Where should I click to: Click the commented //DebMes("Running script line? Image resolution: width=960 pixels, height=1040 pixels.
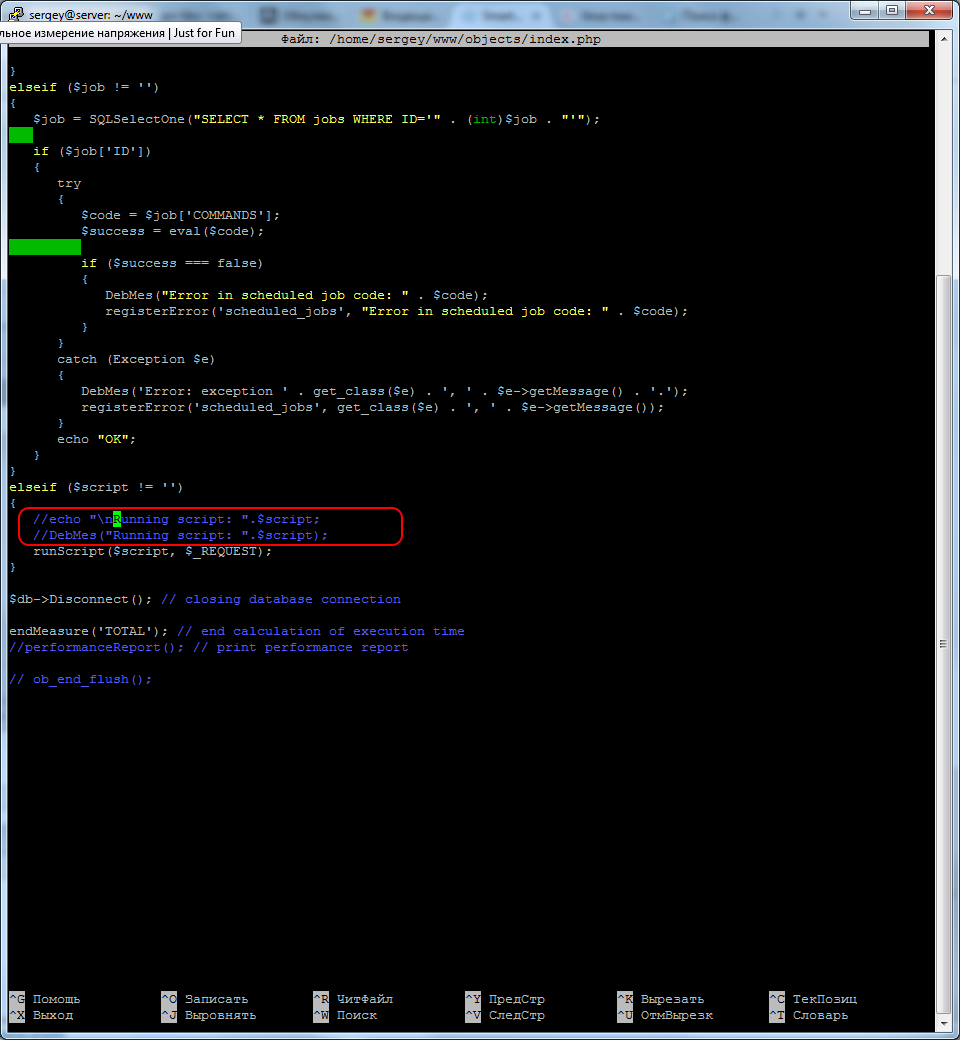180,535
